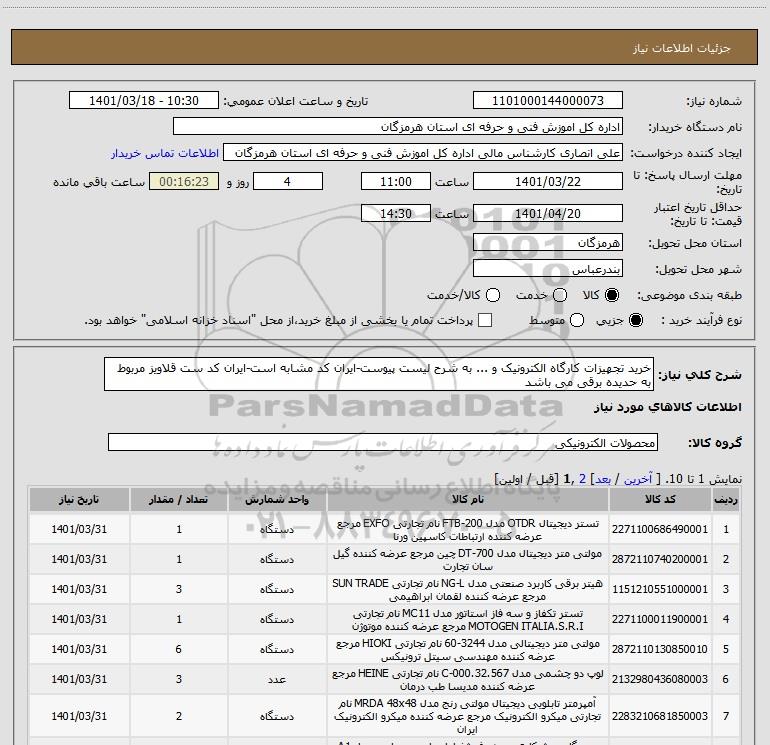Click the MRDA 48x48 ammeter item name
Screen dimensions: 770x745
tap(468, 717)
